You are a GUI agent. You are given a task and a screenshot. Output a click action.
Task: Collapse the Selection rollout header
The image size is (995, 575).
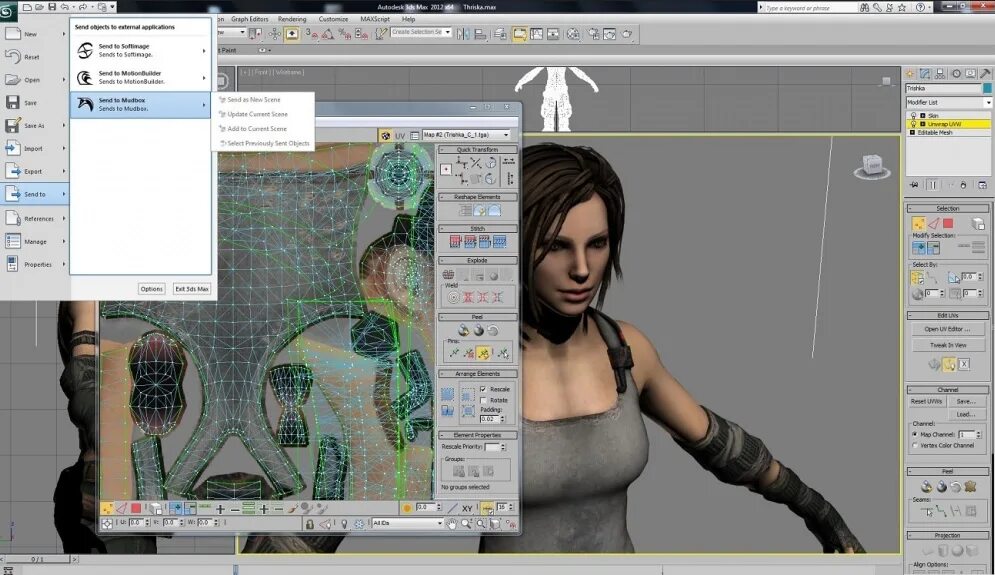947,208
